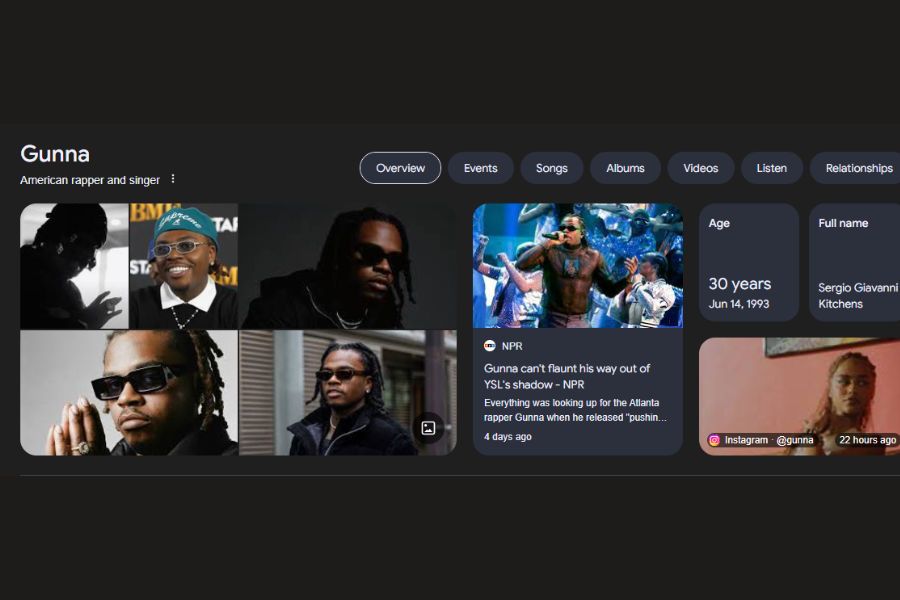Open the NPR headline about YSL's shadow
The width and height of the screenshot is (900, 600).
coord(567,376)
